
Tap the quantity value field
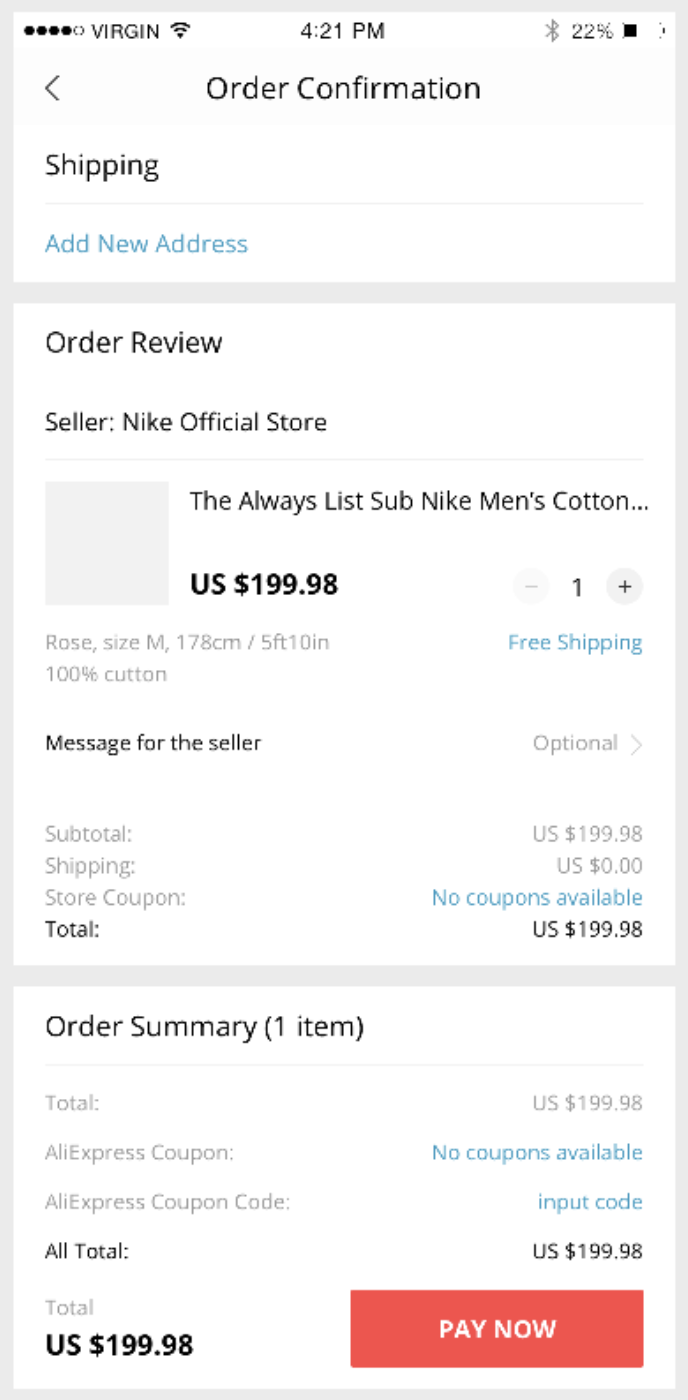click(x=577, y=588)
